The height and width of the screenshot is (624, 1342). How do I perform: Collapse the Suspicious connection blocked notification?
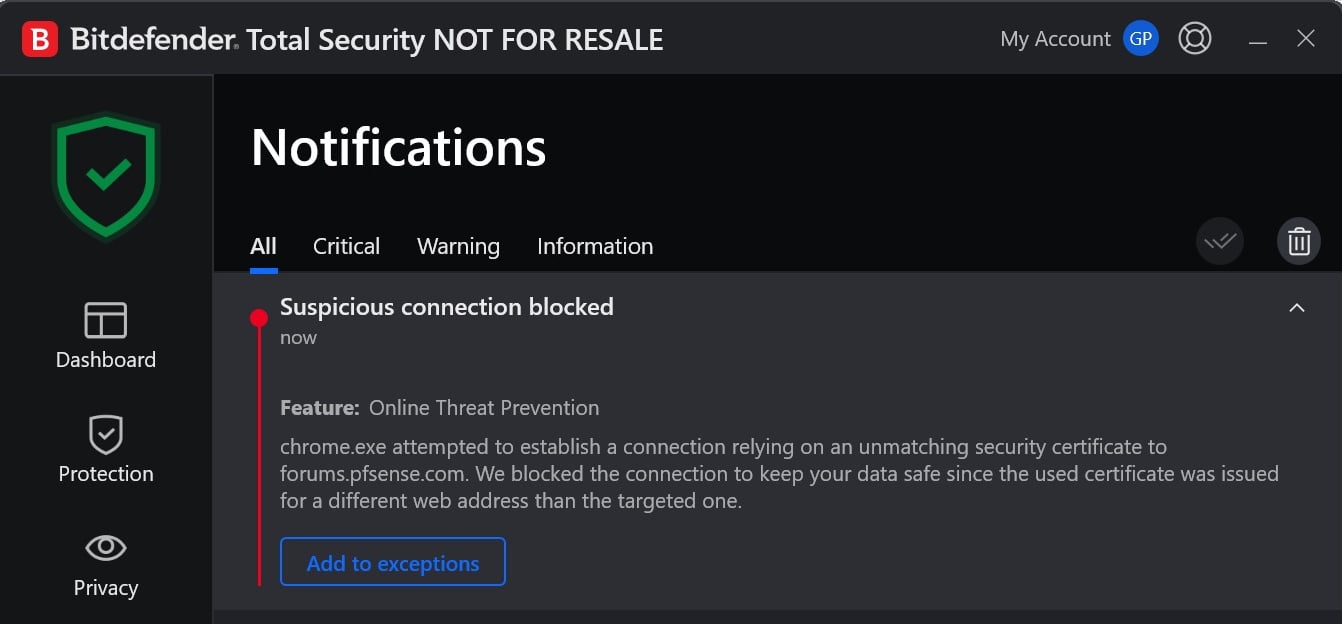click(1297, 308)
